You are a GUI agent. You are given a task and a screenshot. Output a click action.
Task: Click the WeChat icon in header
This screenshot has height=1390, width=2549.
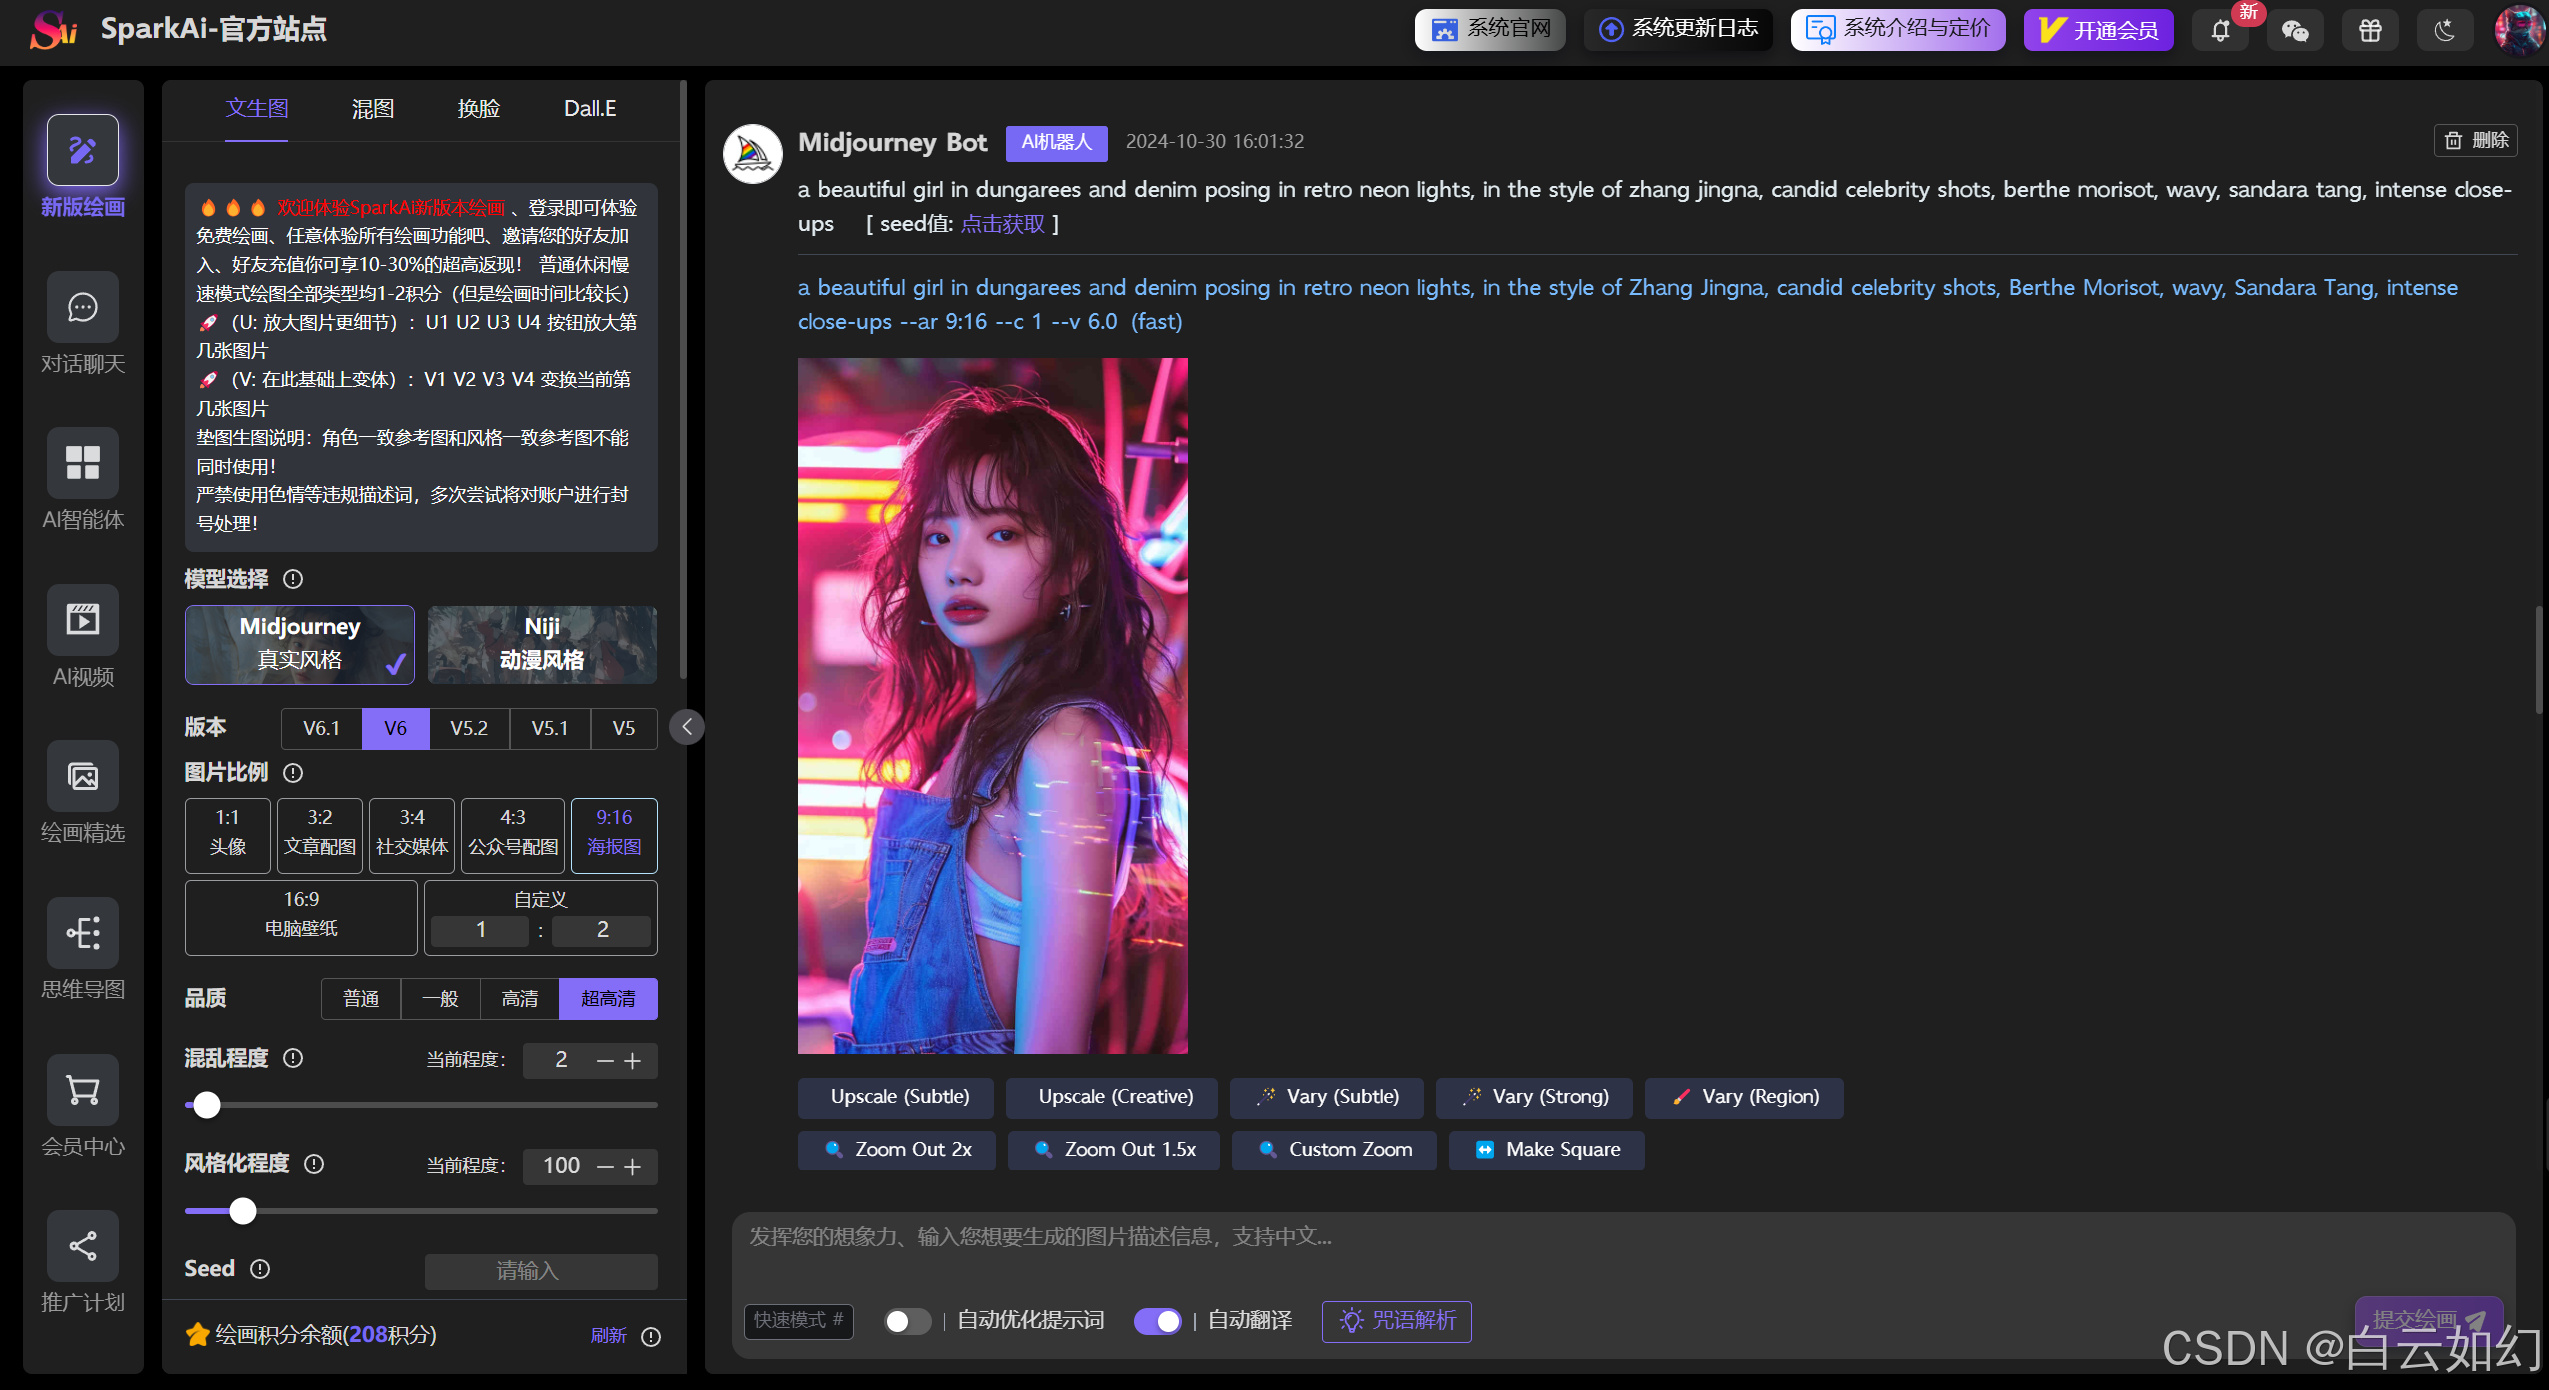[2295, 30]
